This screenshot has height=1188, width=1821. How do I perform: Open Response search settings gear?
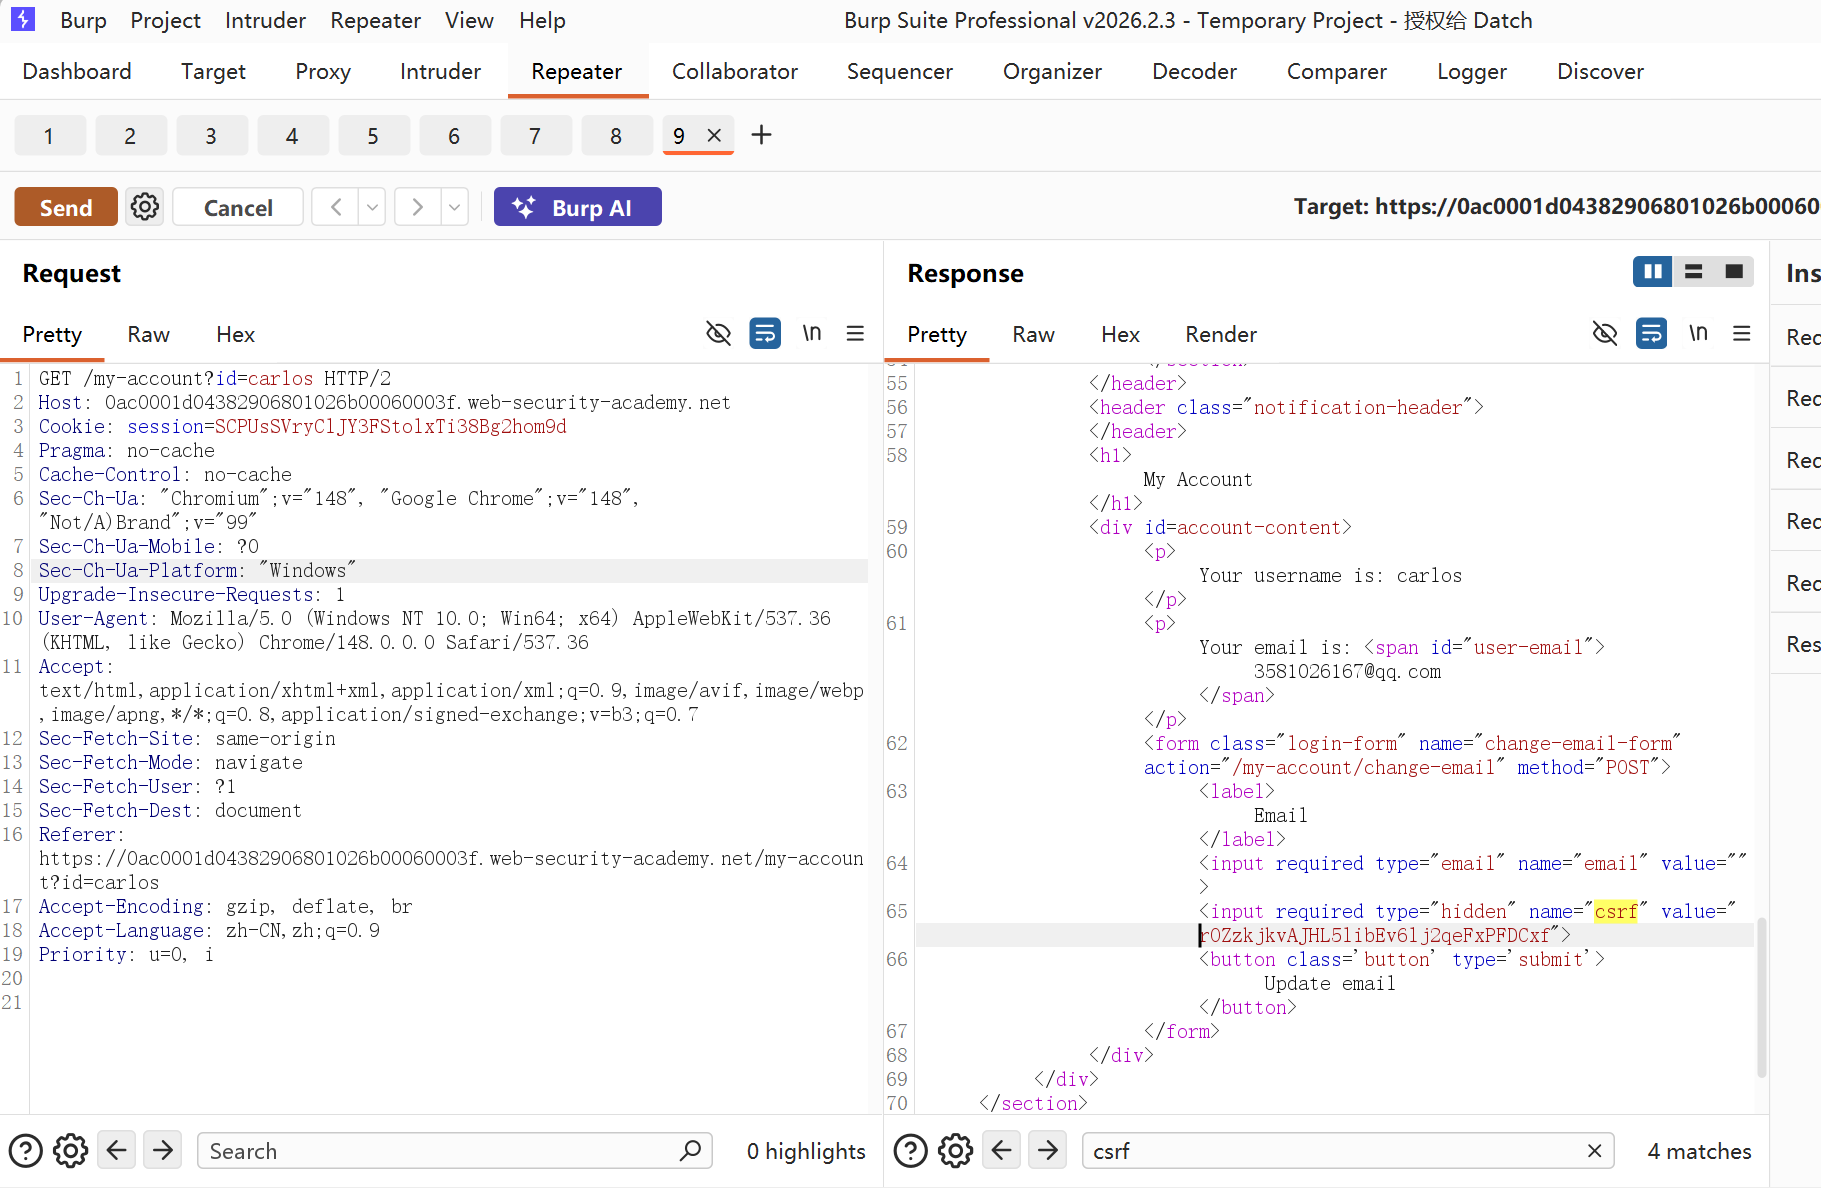955,1151
